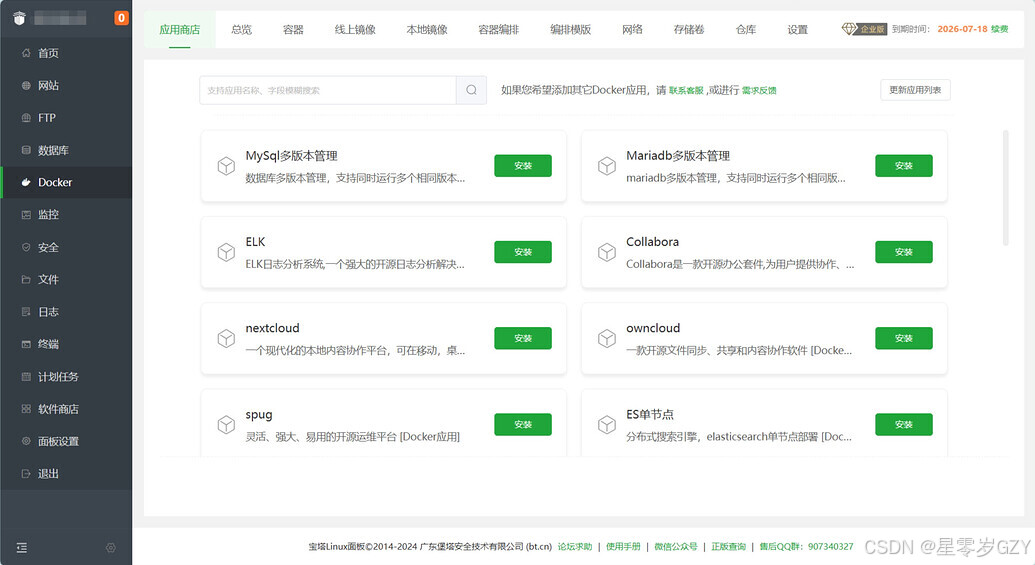Click the shield icon beside 安全

[26, 248]
